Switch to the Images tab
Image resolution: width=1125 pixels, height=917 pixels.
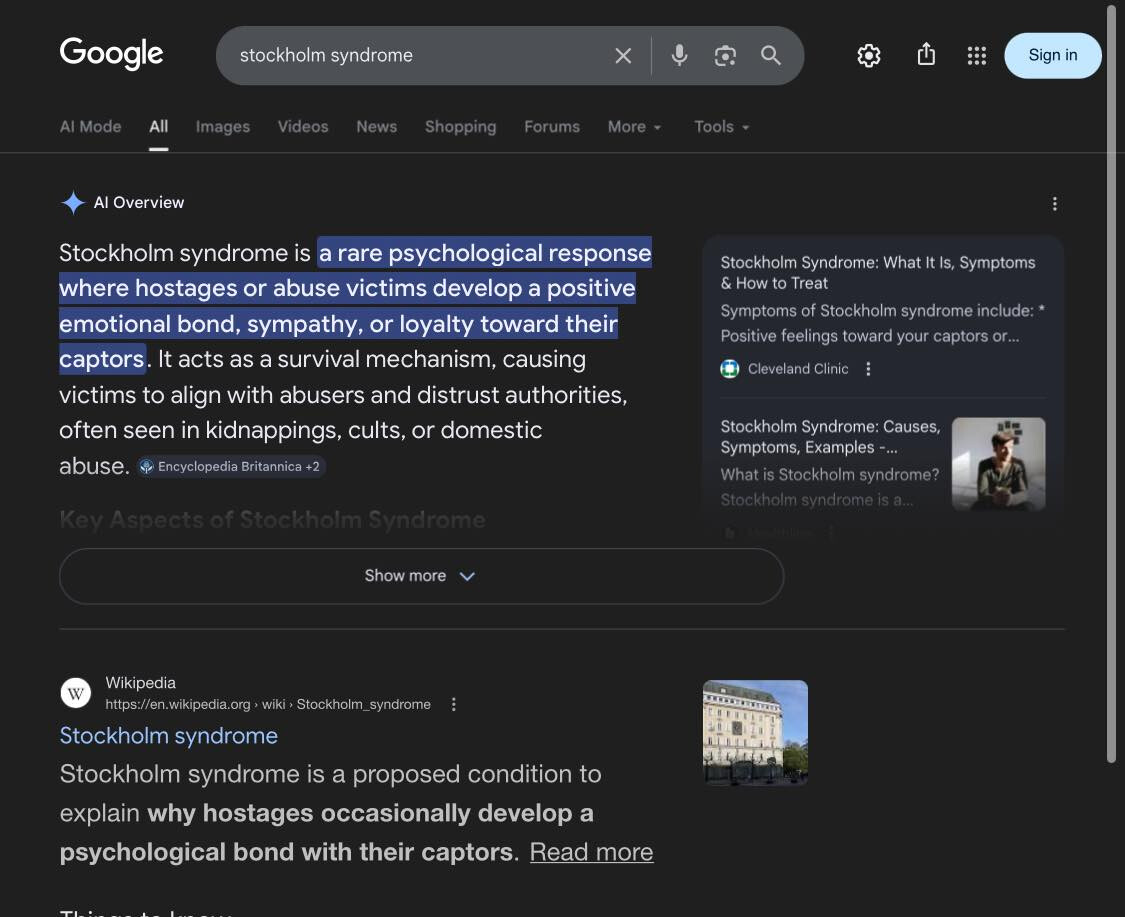tap(222, 127)
